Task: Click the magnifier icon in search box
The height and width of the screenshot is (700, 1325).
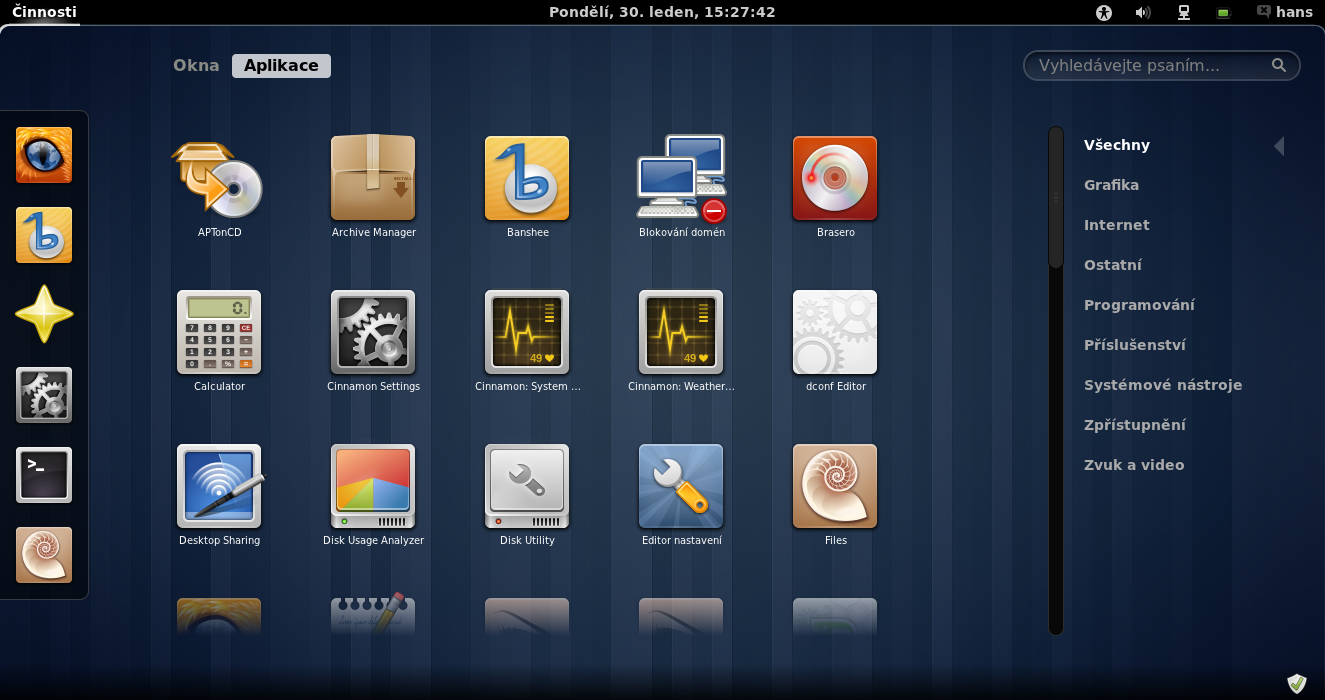Action: [1278, 65]
